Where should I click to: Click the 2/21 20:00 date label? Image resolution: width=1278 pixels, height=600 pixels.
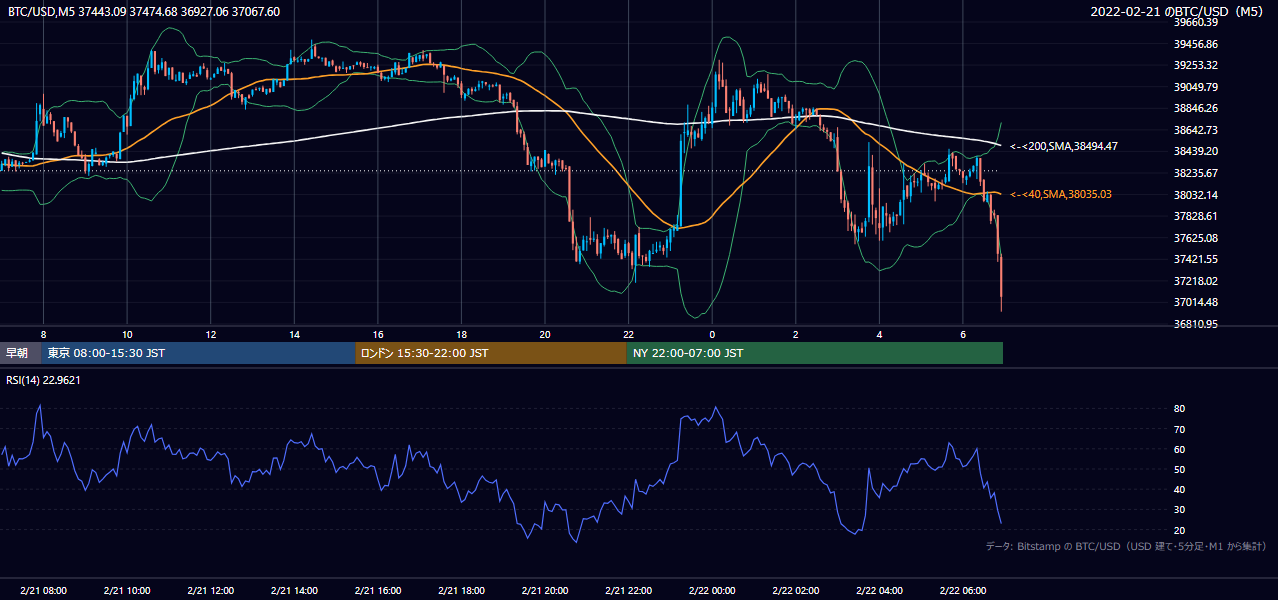pos(545,591)
